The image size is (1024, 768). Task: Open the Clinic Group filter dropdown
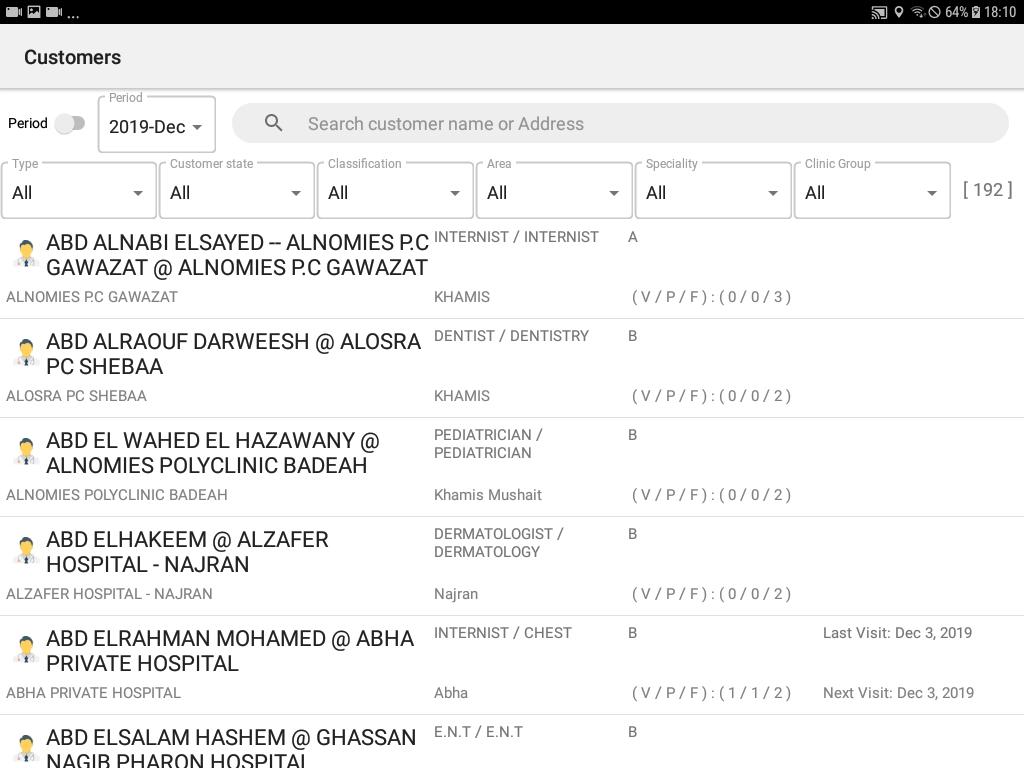pyautogui.click(x=872, y=191)
